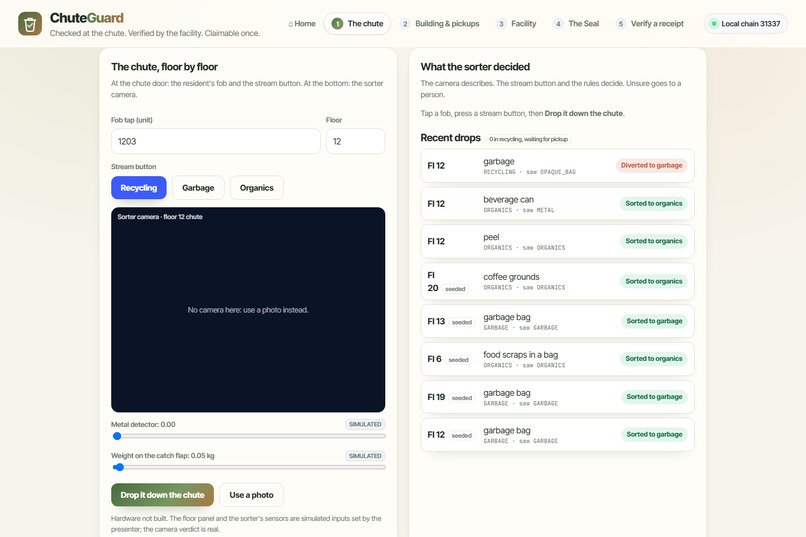The image size is (806, 537).
Task: Click SIMULATED tag beside Metal detector
Action: point(365,424)
